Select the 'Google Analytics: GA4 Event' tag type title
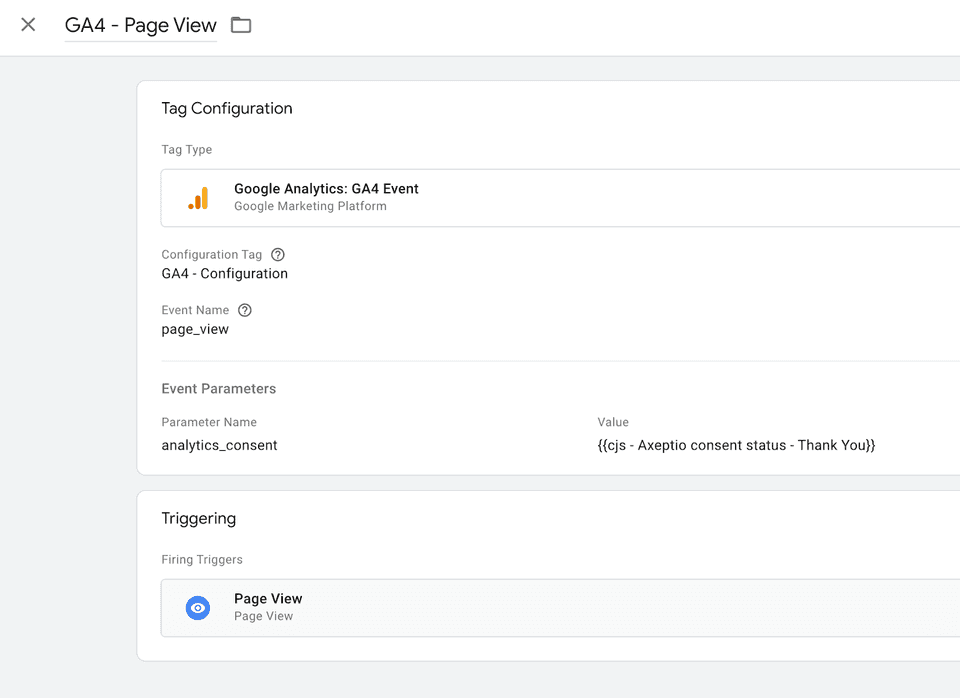The width and height of the screenshot is (960, 698). pyautogui.click(x=326, y=189)
